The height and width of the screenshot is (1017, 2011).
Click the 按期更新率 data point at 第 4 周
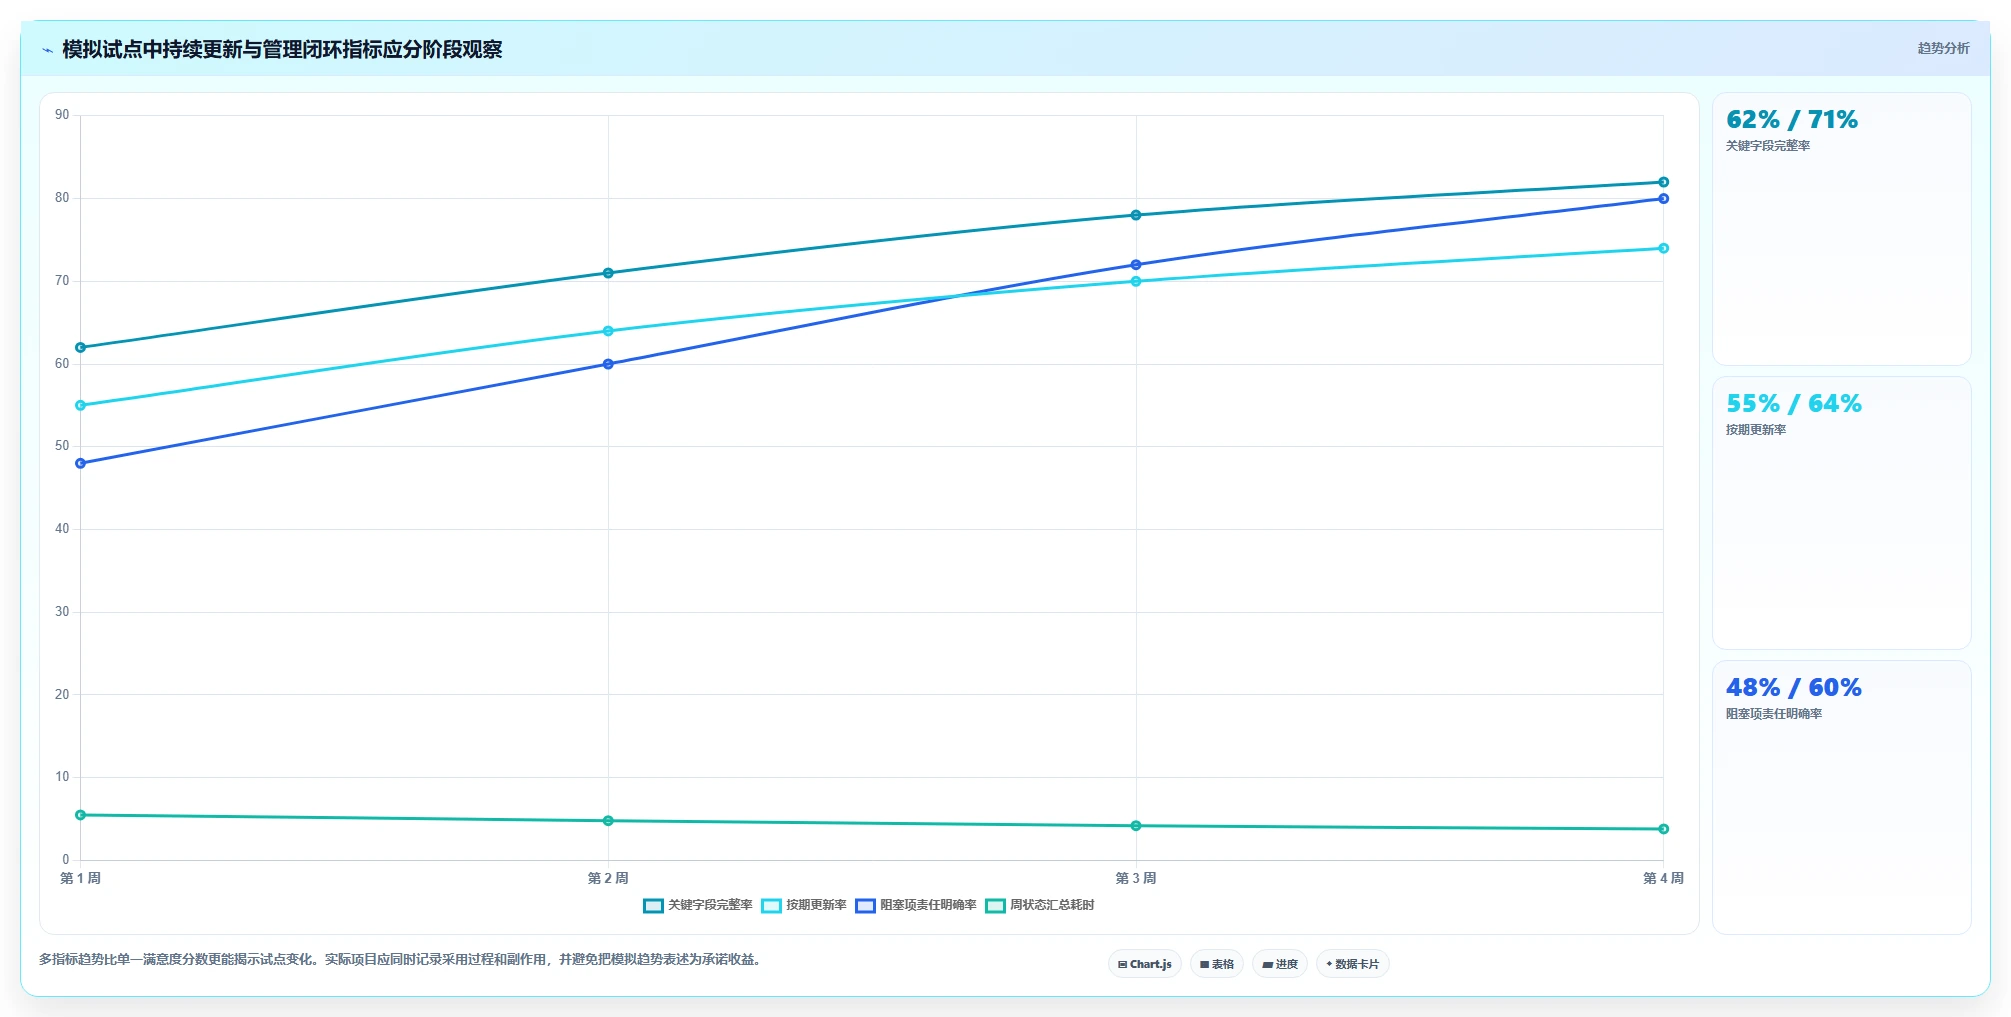pyautogui.click(x=1664, y=248)
